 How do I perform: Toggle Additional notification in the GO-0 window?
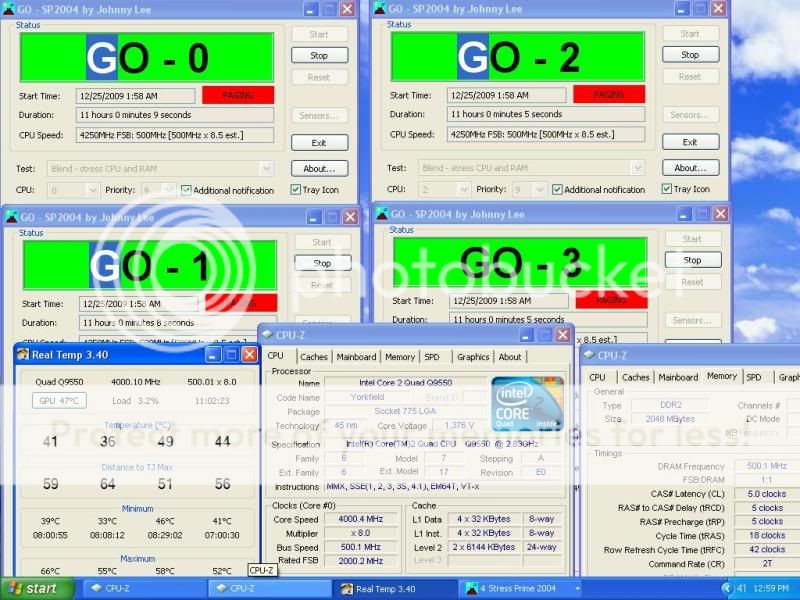click(186, 190)
